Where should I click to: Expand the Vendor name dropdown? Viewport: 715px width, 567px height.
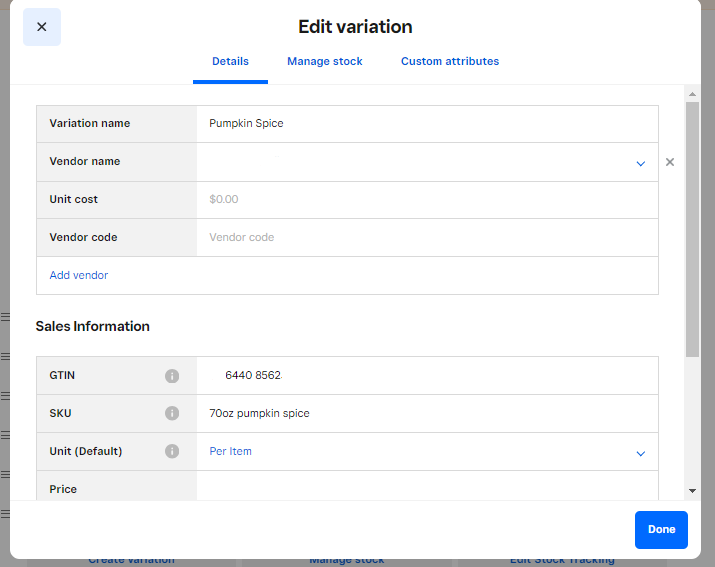click(x=640, y=163)
